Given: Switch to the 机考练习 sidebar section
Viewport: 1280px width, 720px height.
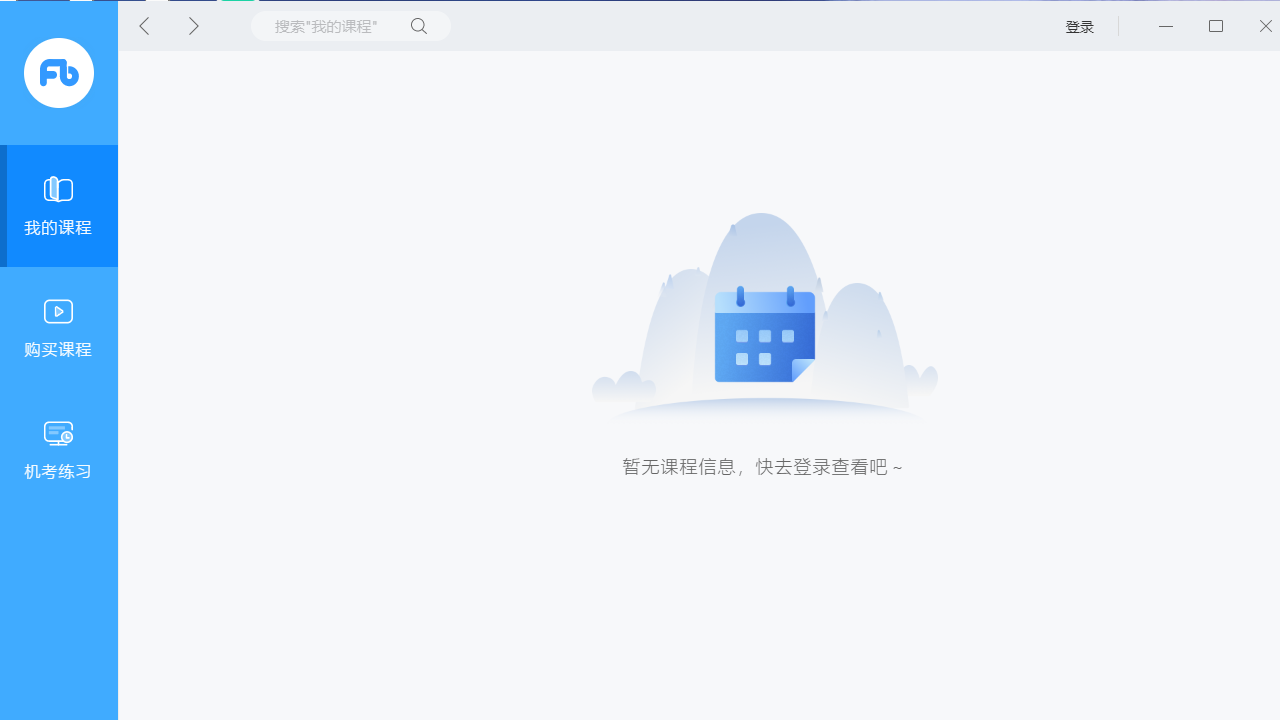Looking at the screenshot, I should [x=58, y=450].
